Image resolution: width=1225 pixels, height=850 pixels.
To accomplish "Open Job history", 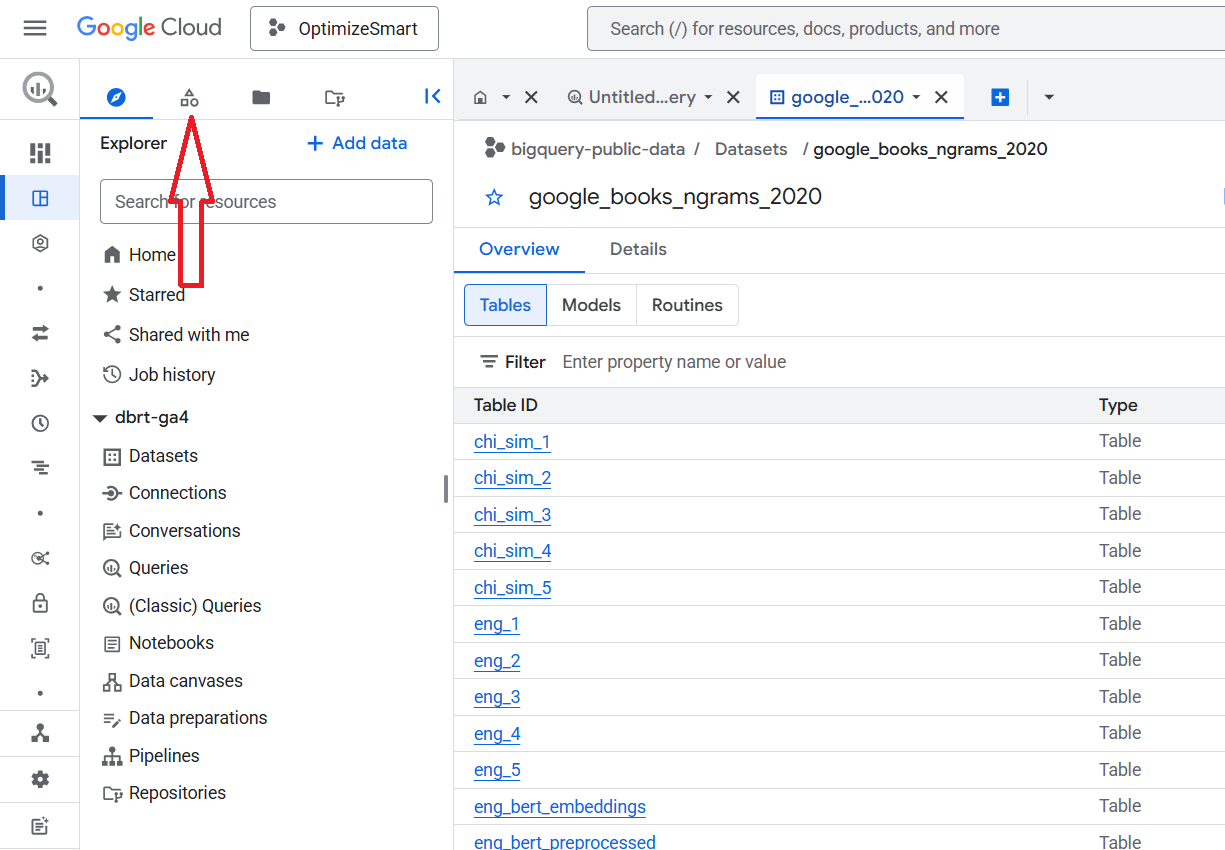I will 159,375.
